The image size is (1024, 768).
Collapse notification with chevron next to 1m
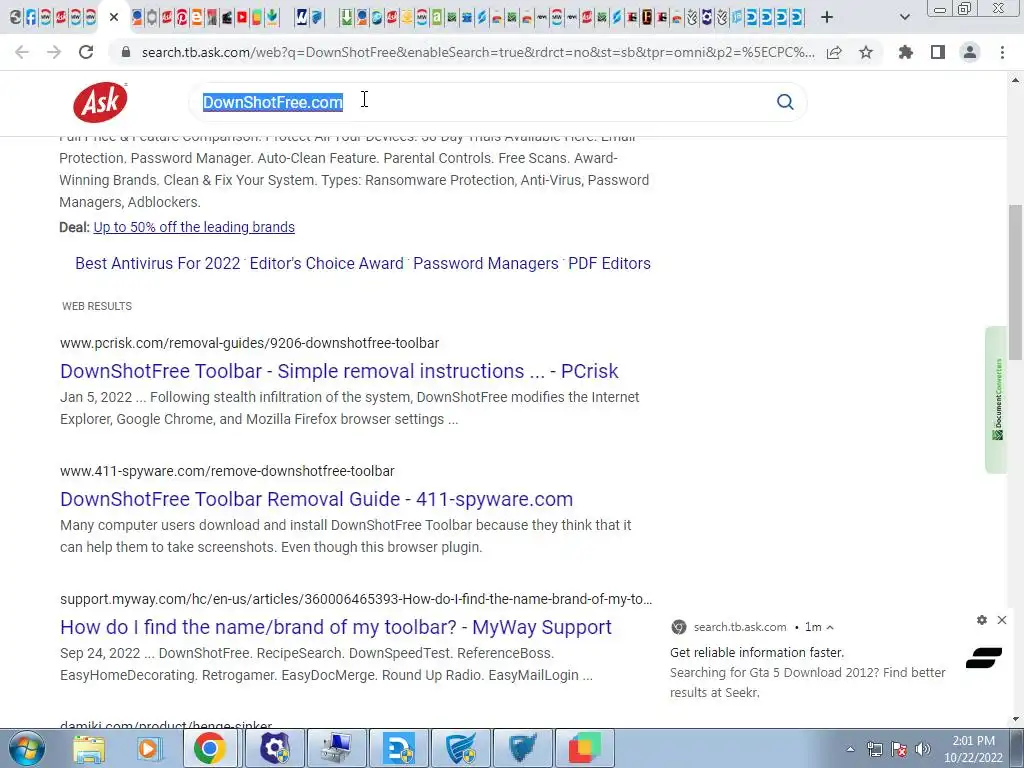[830, 627]
